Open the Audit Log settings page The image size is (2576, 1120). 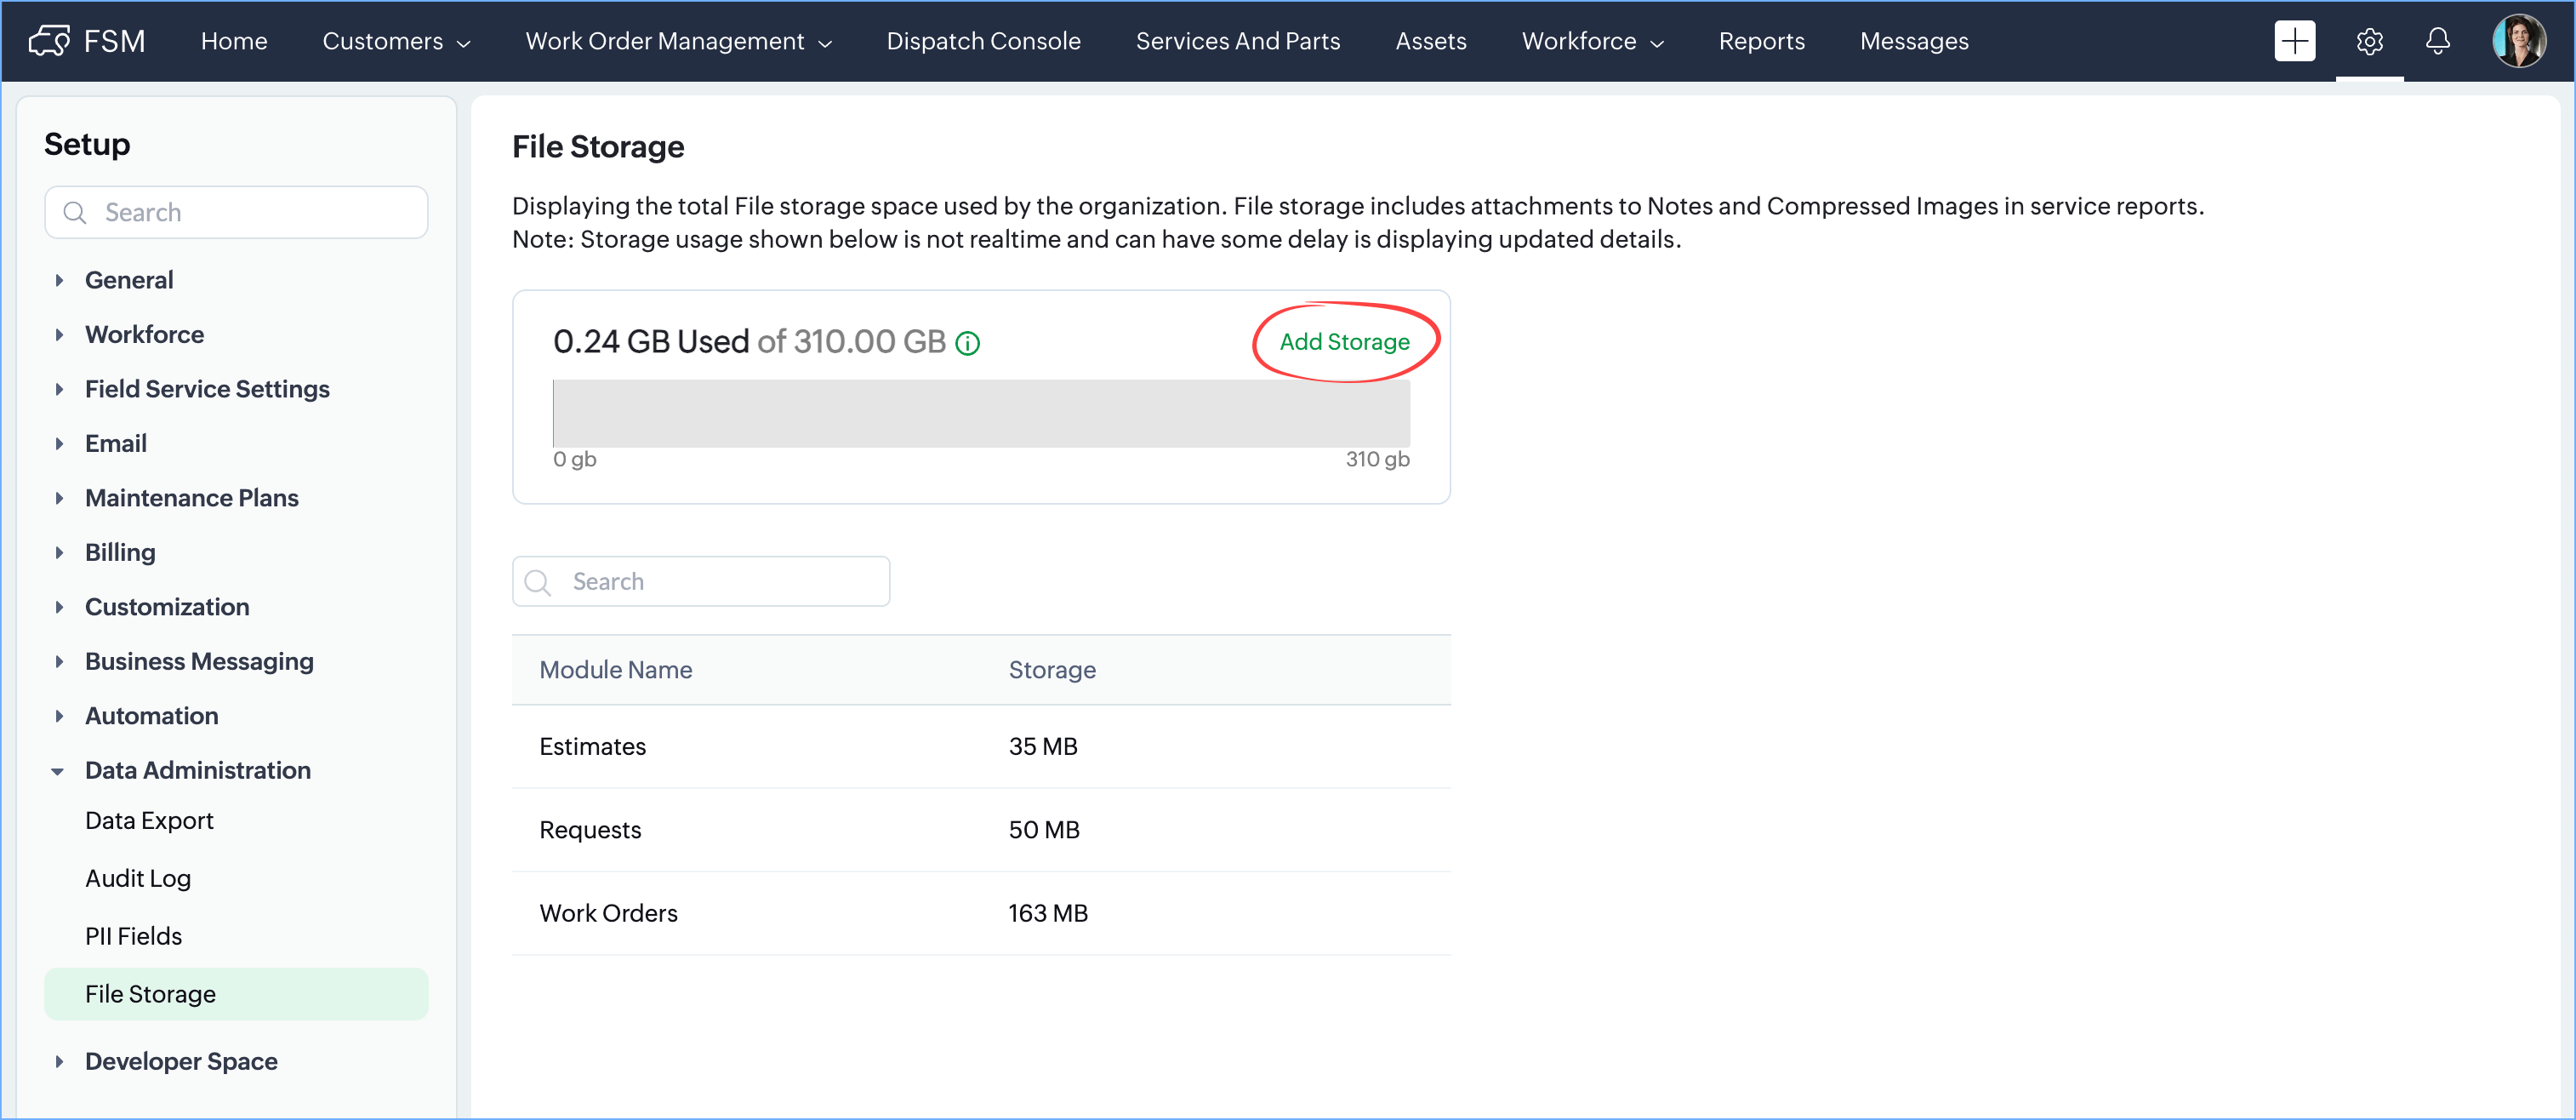pyautogui.click(x=138, y=878)
